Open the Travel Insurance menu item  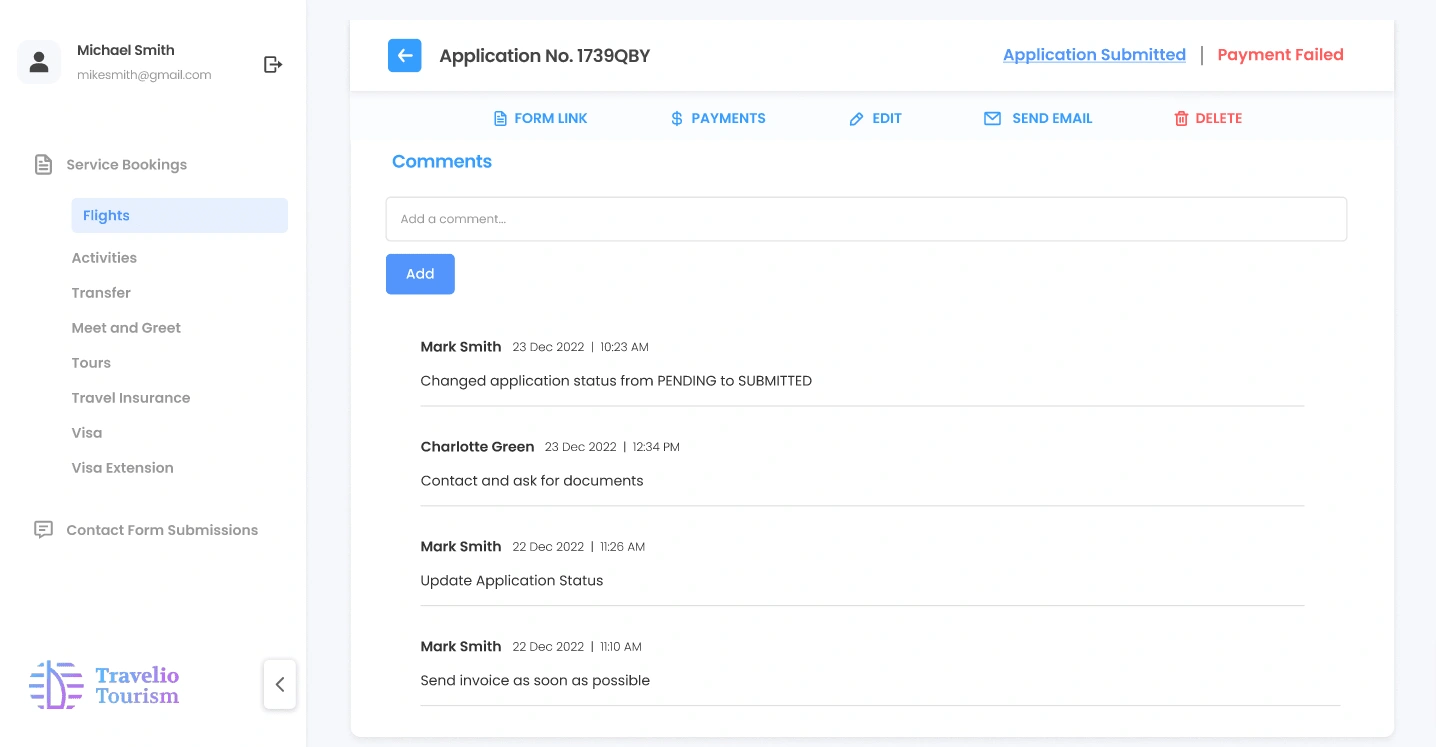point(130,398)
